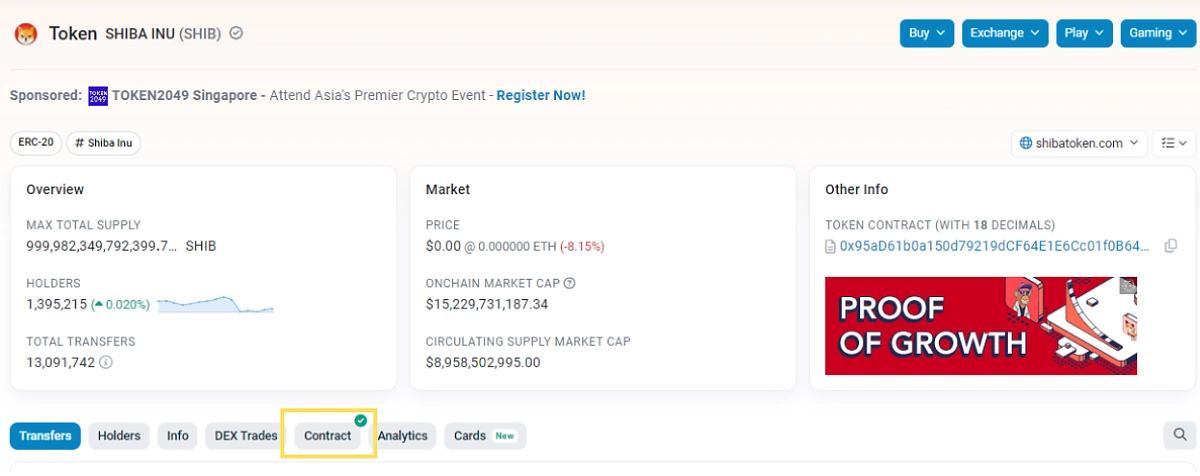
Task: Copy the token contract address
Action: (x=1171, y=246)
